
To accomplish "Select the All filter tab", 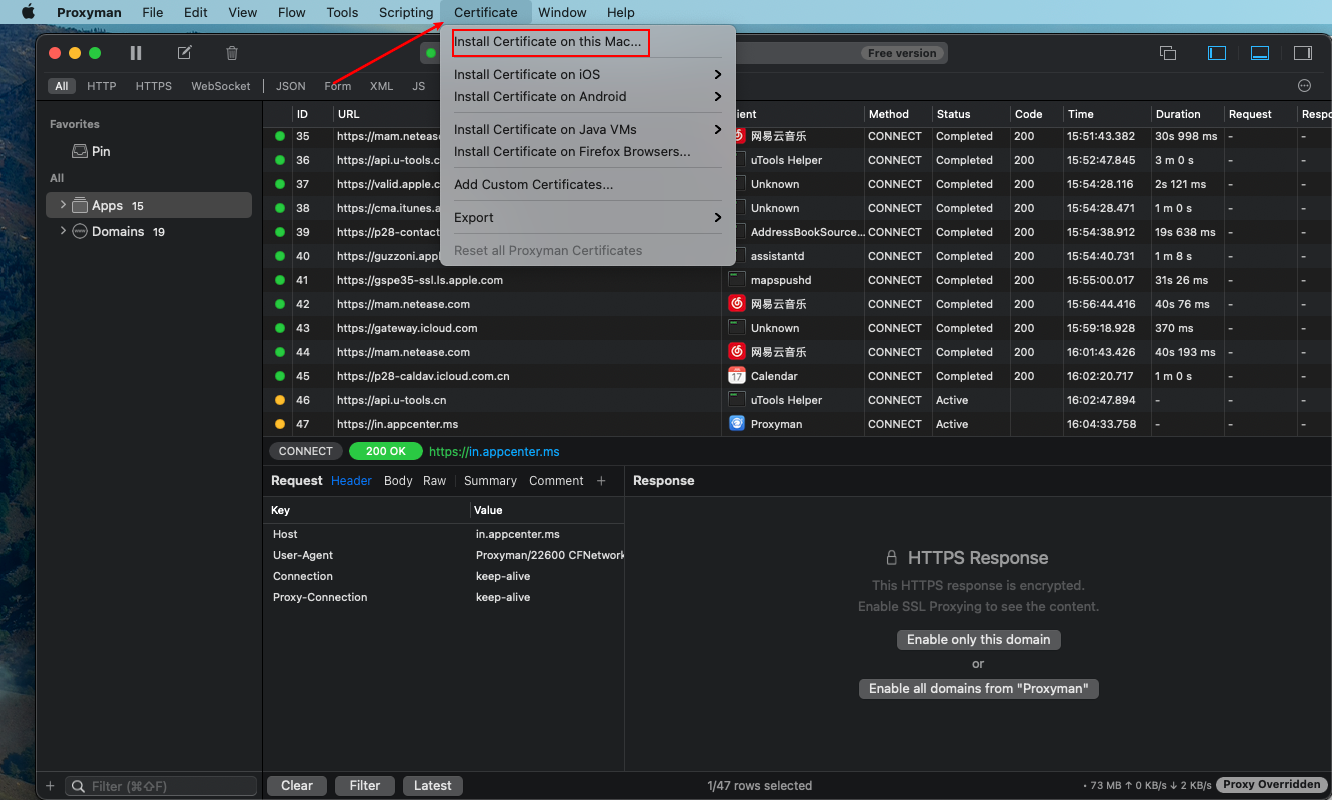I will pos(62,86).
